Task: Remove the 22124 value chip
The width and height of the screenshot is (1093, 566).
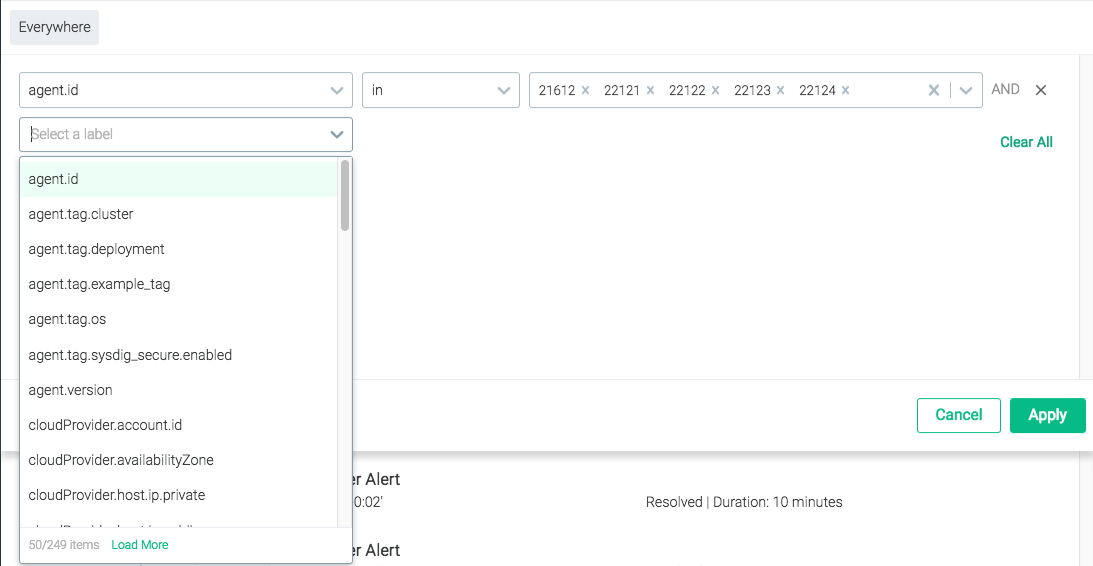Action: pos(845,90)
